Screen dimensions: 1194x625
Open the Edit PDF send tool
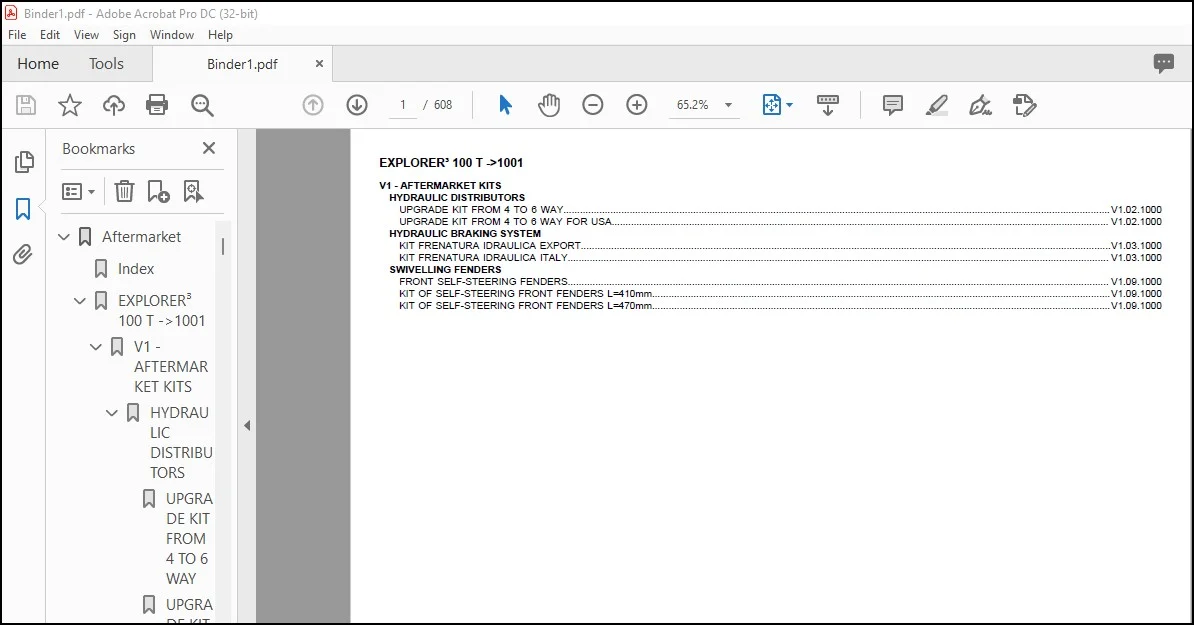pos(1025,105)
